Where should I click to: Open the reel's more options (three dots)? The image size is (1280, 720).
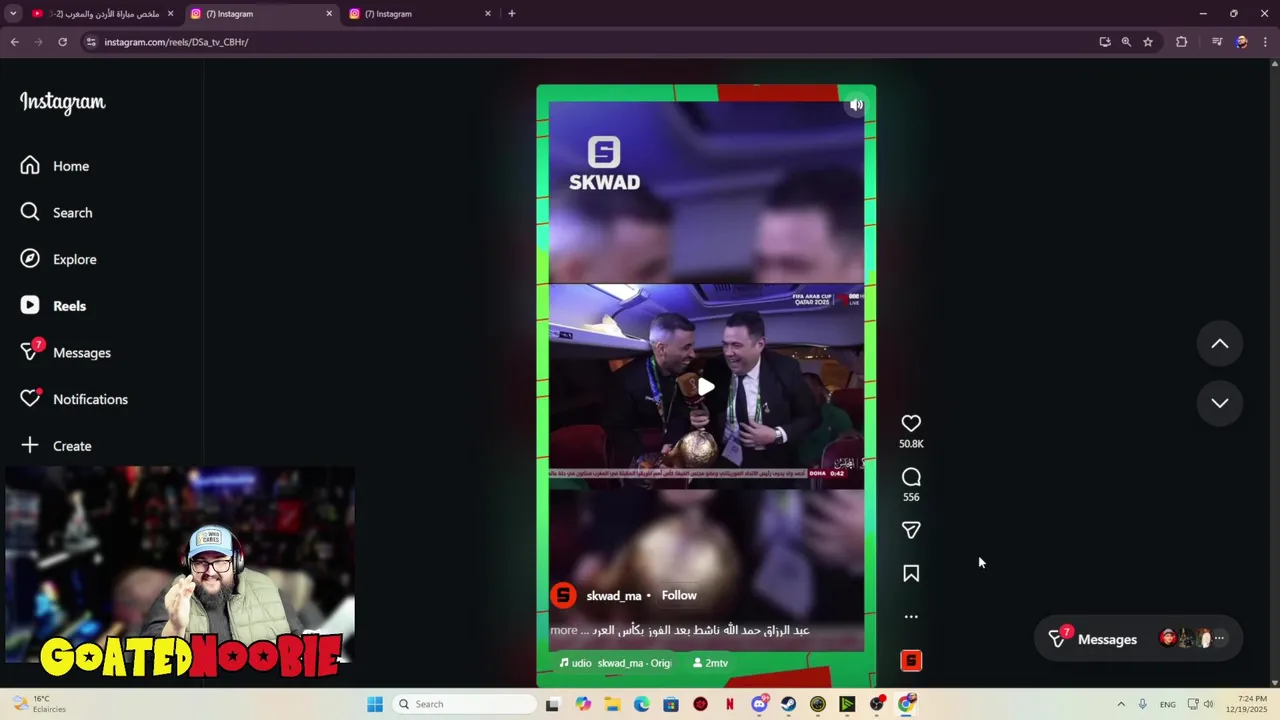point(911,617)
